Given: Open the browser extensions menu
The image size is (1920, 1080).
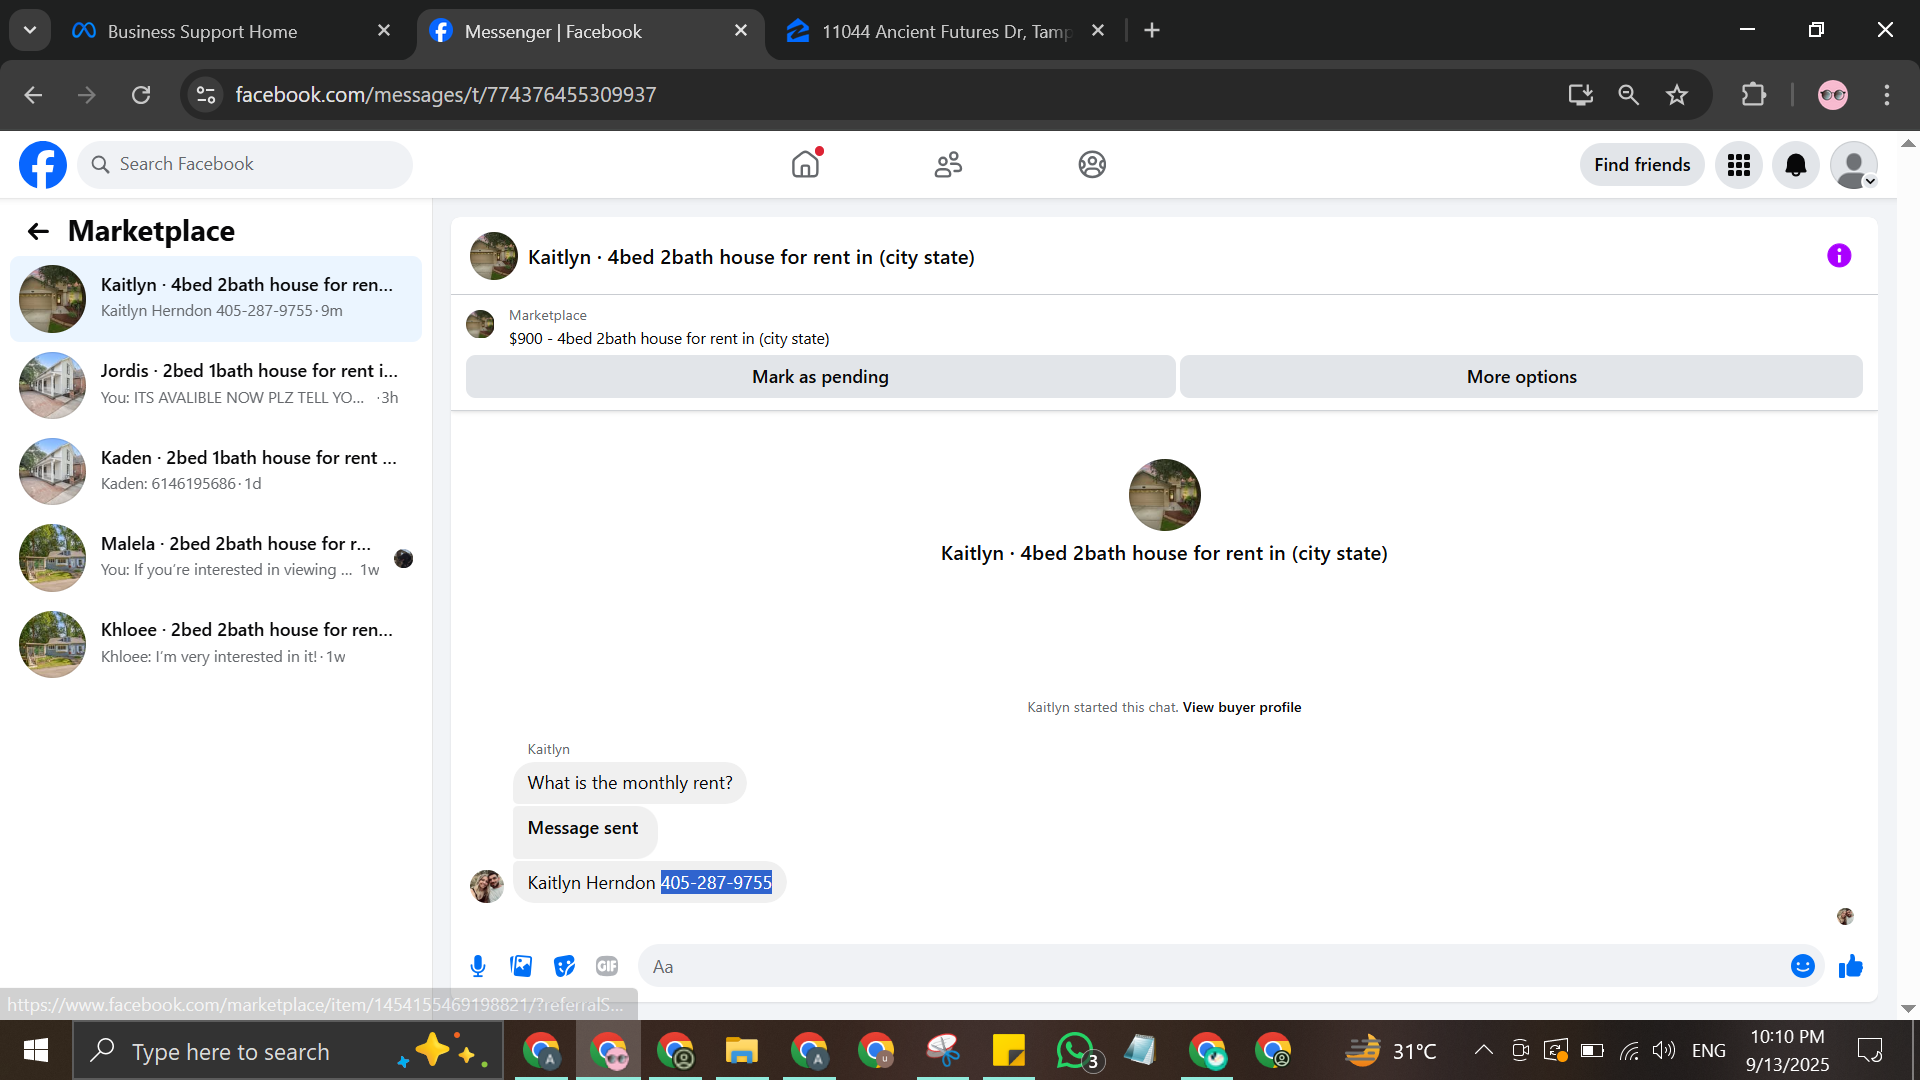Looking at the screenshot, I should pyautogui.click(x=1754, y=95).
